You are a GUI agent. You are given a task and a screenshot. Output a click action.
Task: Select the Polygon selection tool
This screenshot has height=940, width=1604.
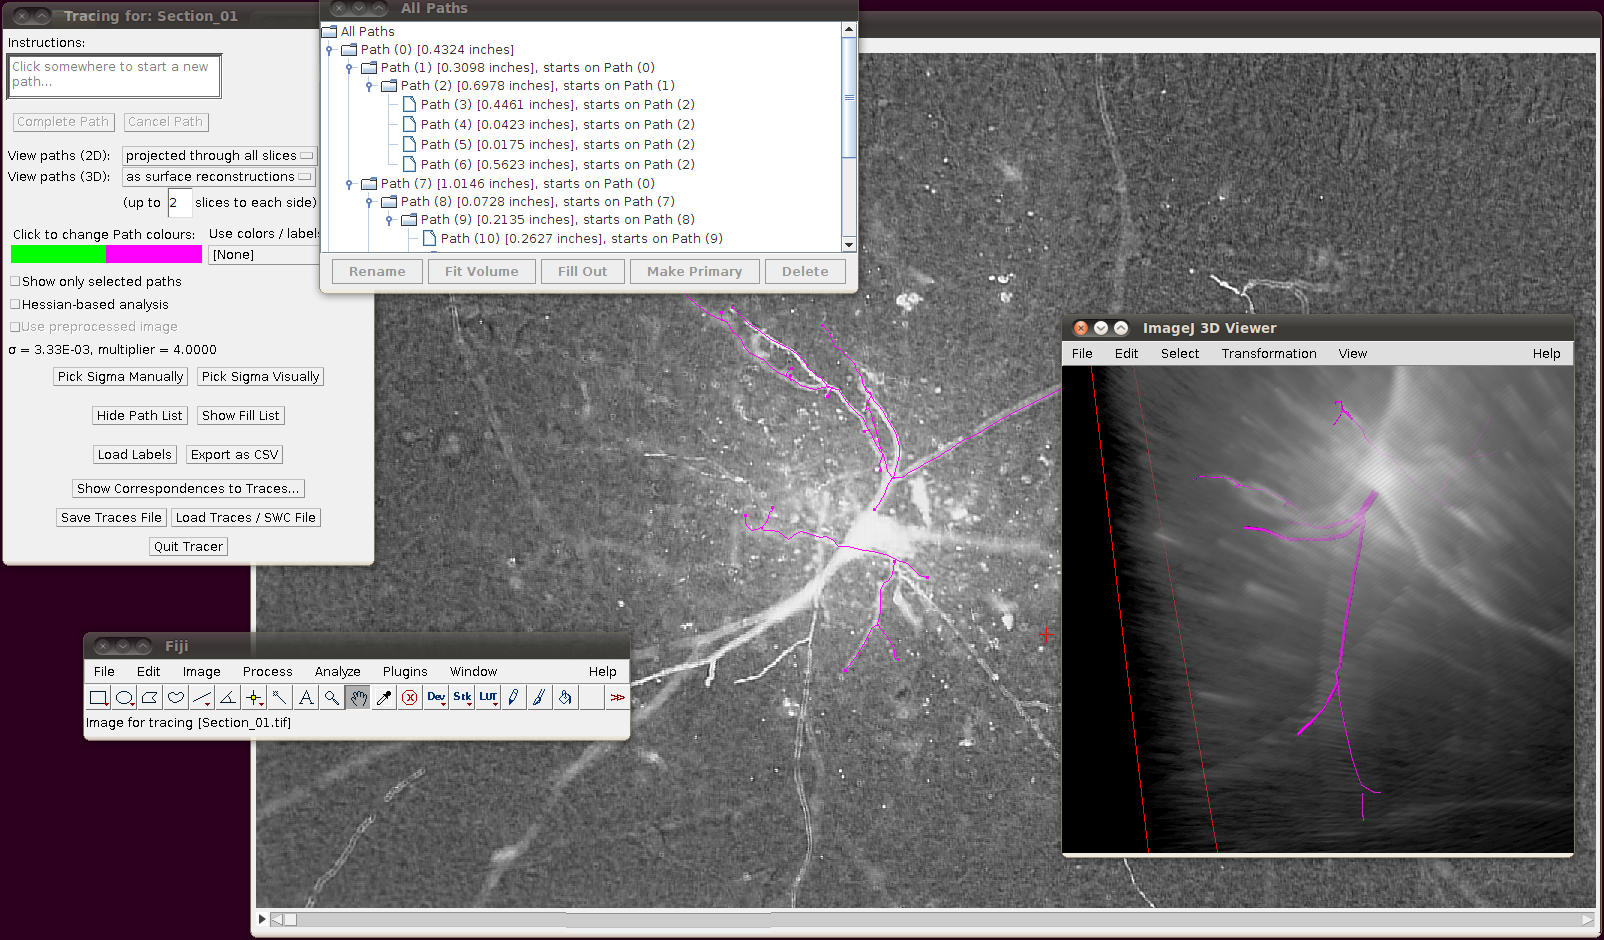coord(150,698)
